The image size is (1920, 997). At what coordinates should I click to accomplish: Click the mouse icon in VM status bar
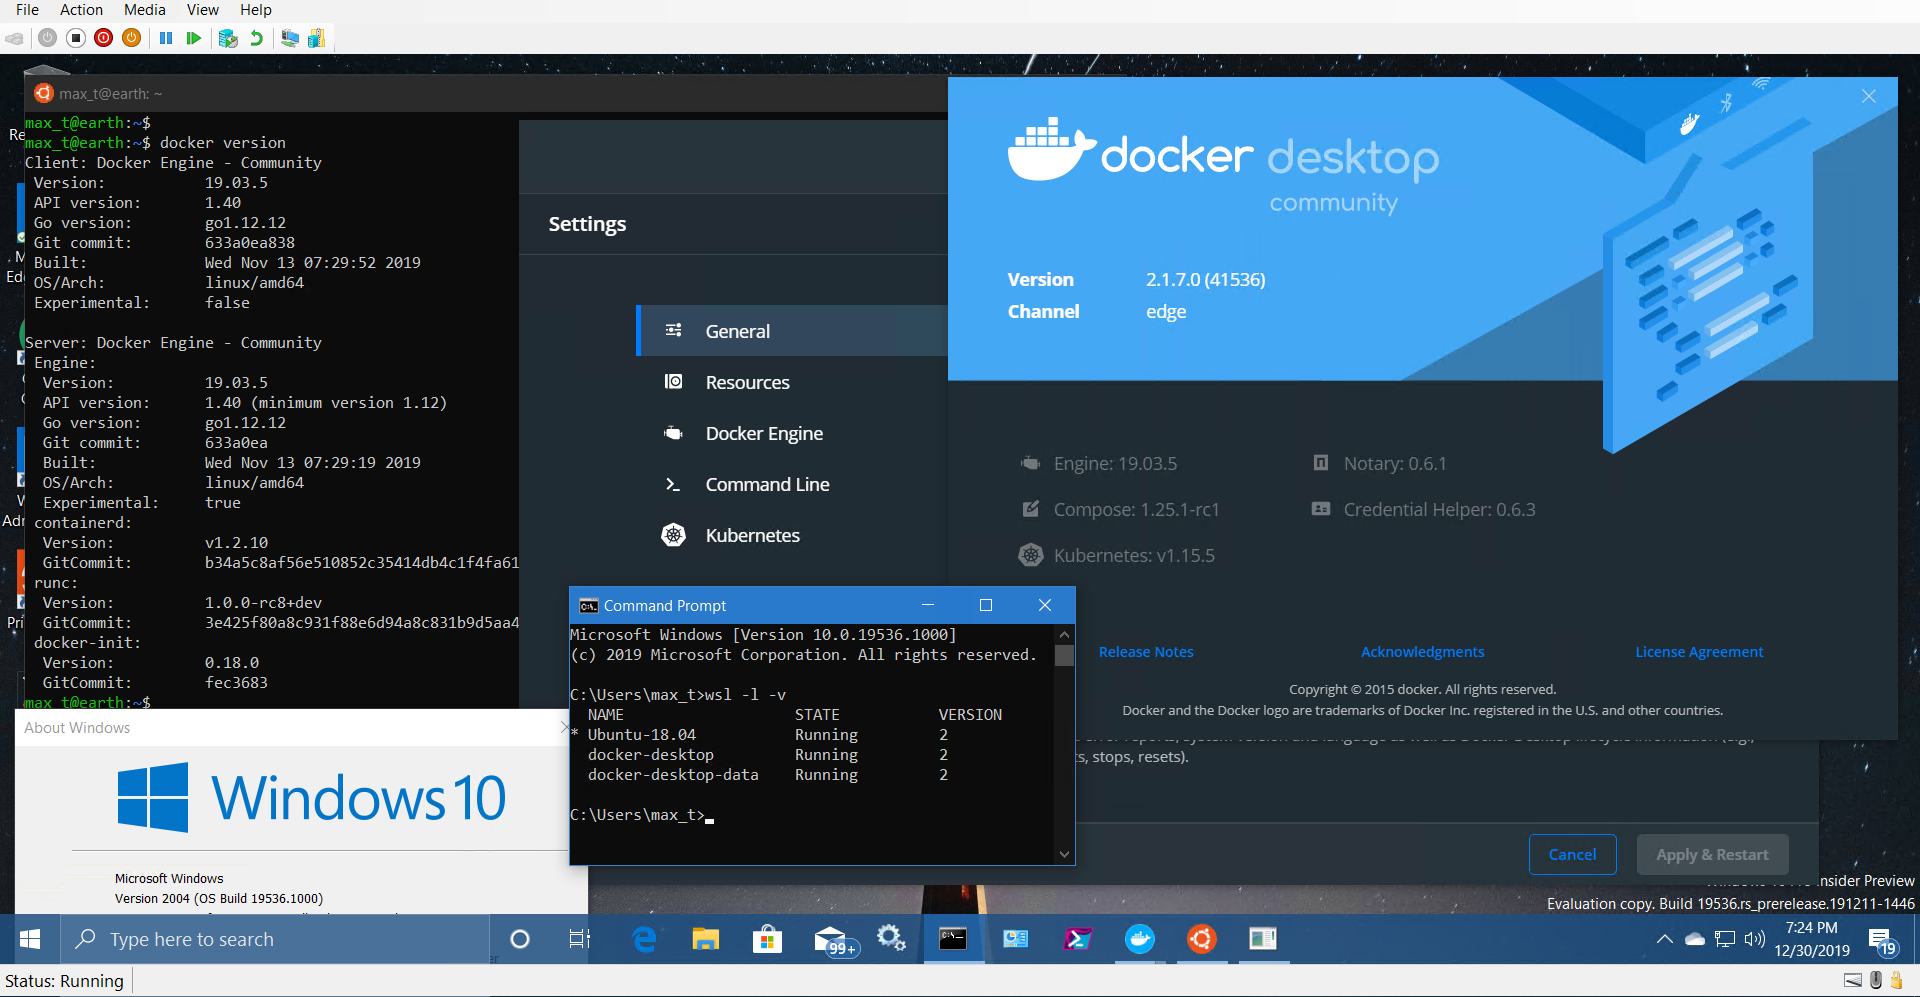(1877, 981)
